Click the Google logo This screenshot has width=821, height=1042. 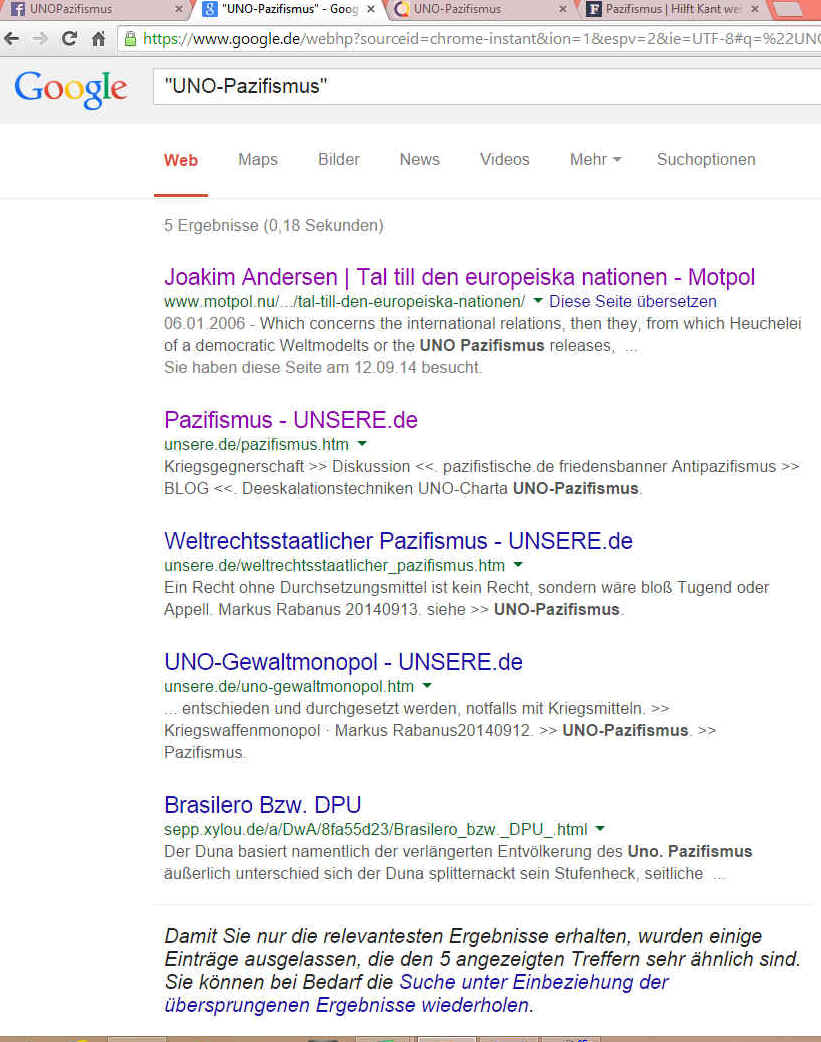(x=71, y=89)
